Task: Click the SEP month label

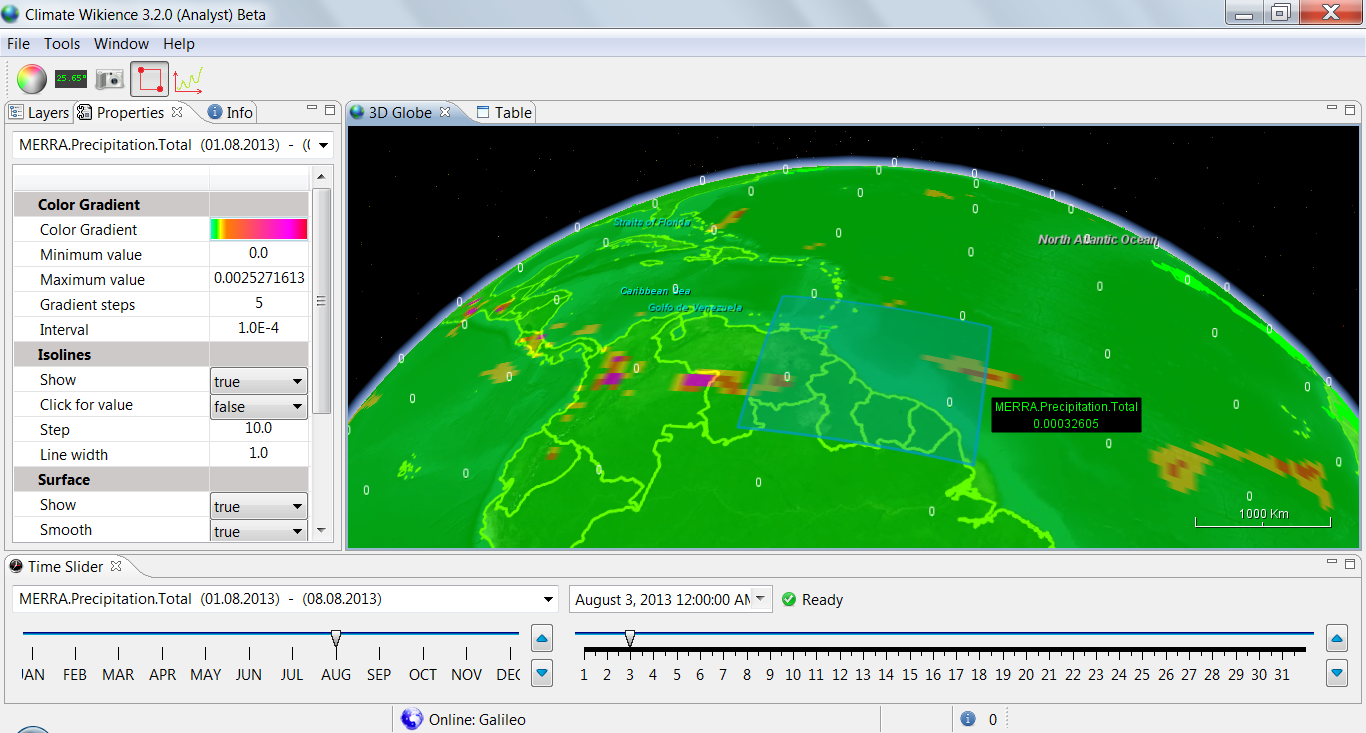Action: click(379, 675)
